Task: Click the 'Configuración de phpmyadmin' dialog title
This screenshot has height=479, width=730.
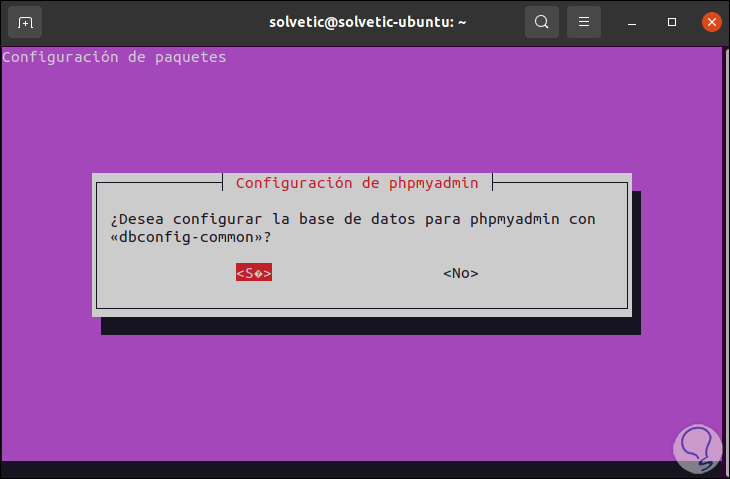Action: (357, 183)
